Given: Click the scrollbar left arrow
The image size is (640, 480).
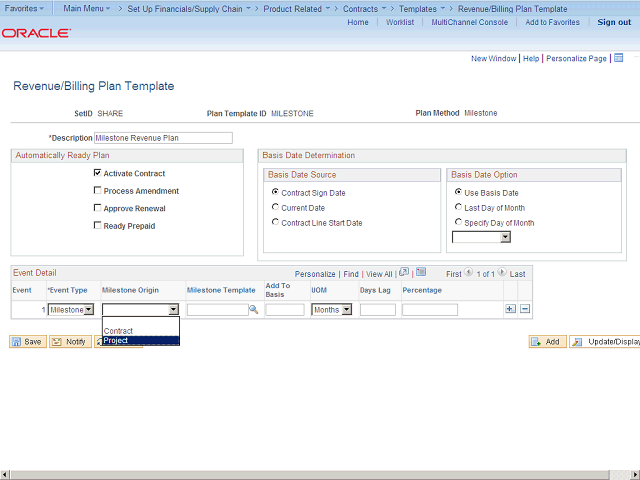Looking at the screenshot, I should (4, 475).
